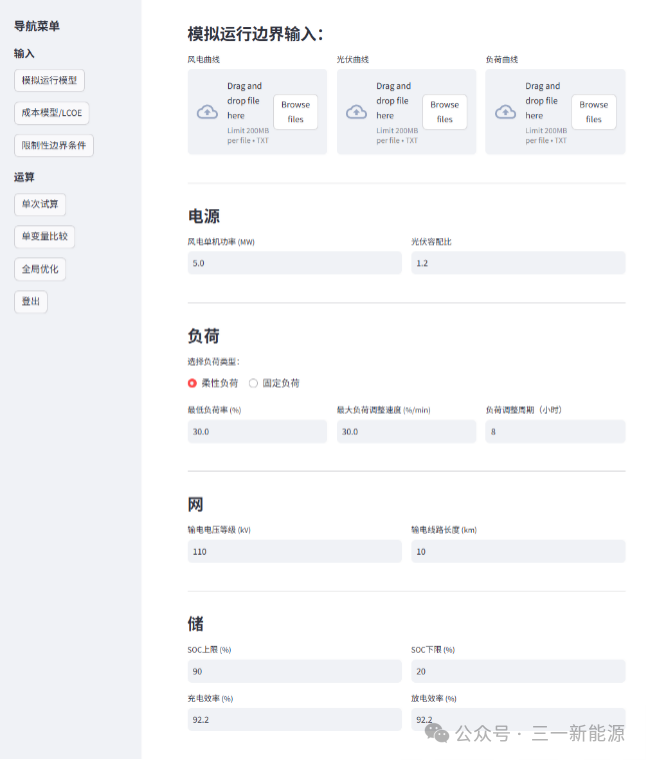The image size is (646, 760).
Task: Click the 输电电压等级 (kV) input field
Action: click(x=295, y=552)
